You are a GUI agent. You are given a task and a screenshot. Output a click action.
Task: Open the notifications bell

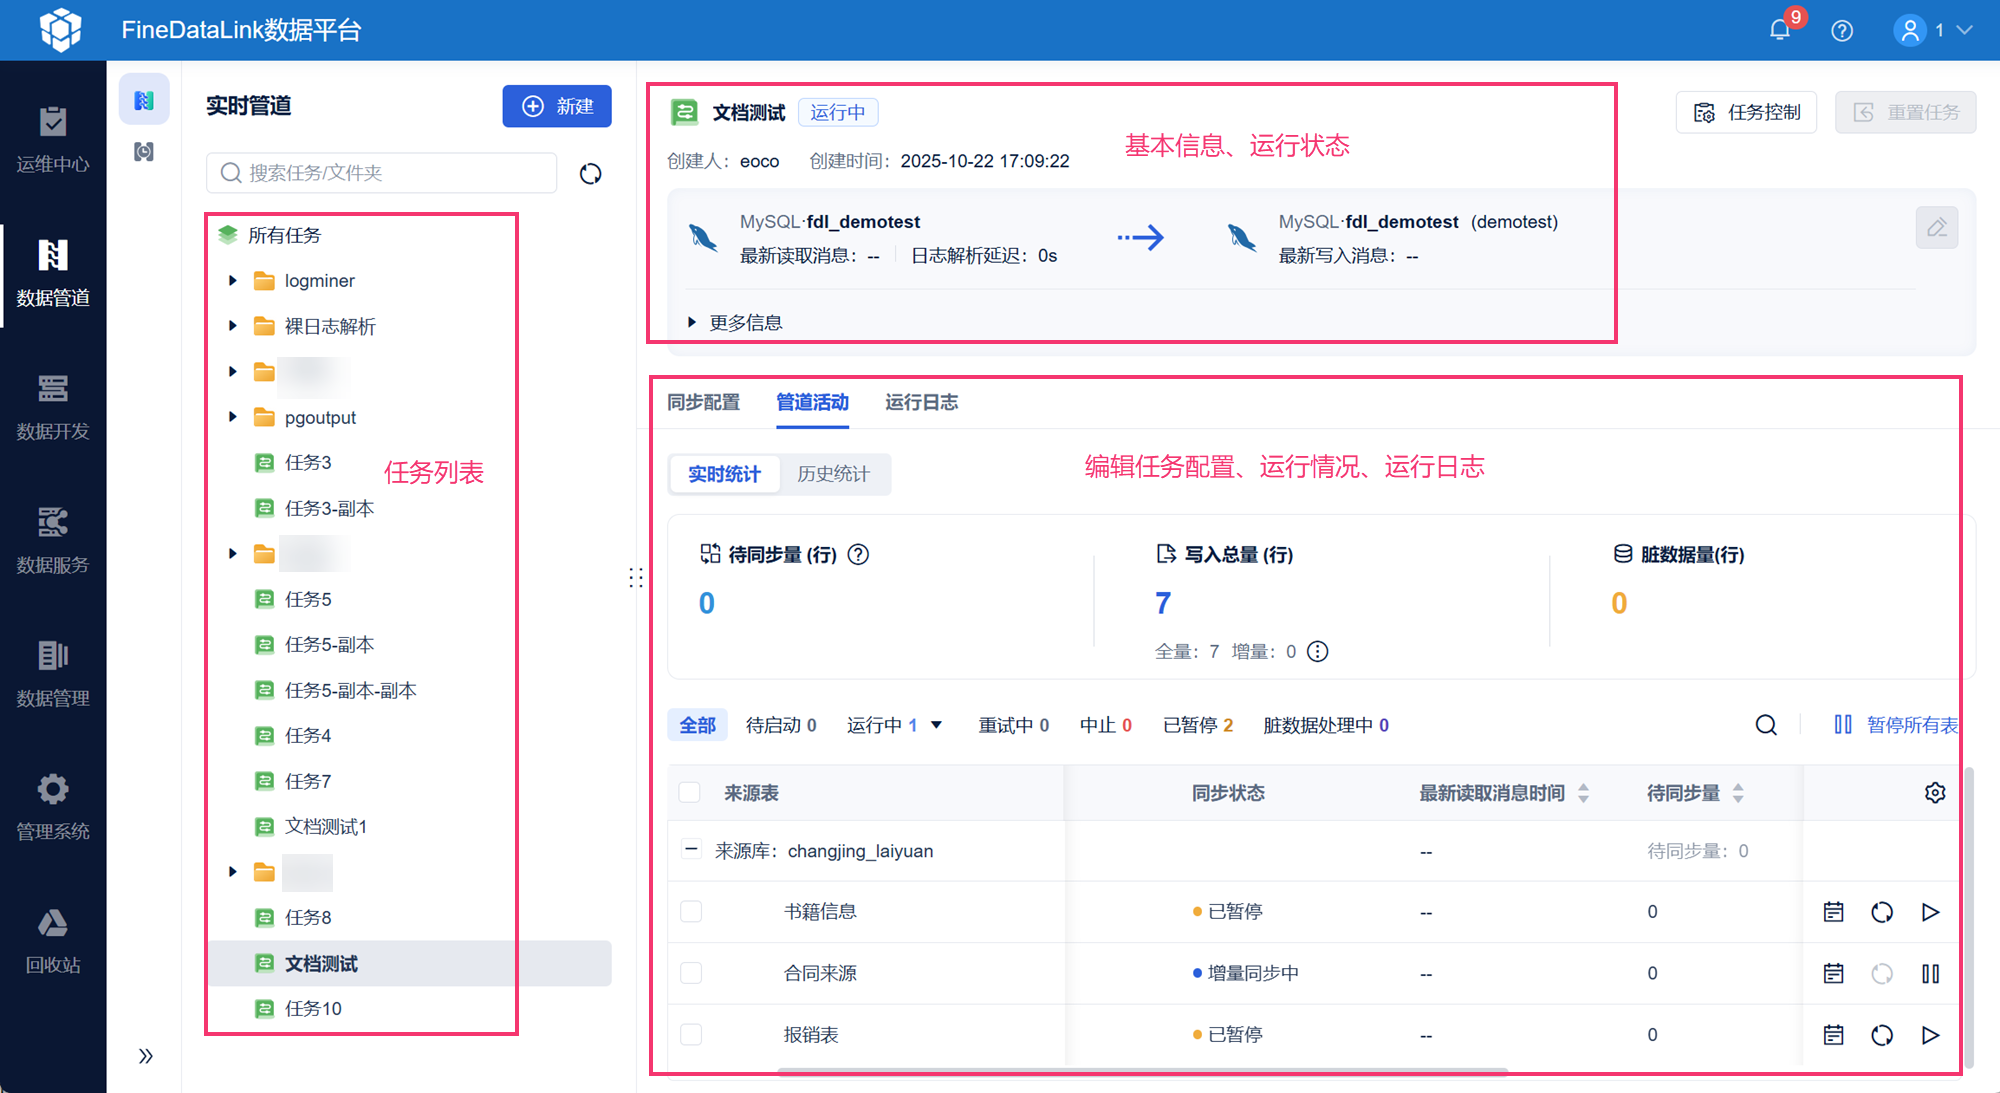(x=1780, y=30)
